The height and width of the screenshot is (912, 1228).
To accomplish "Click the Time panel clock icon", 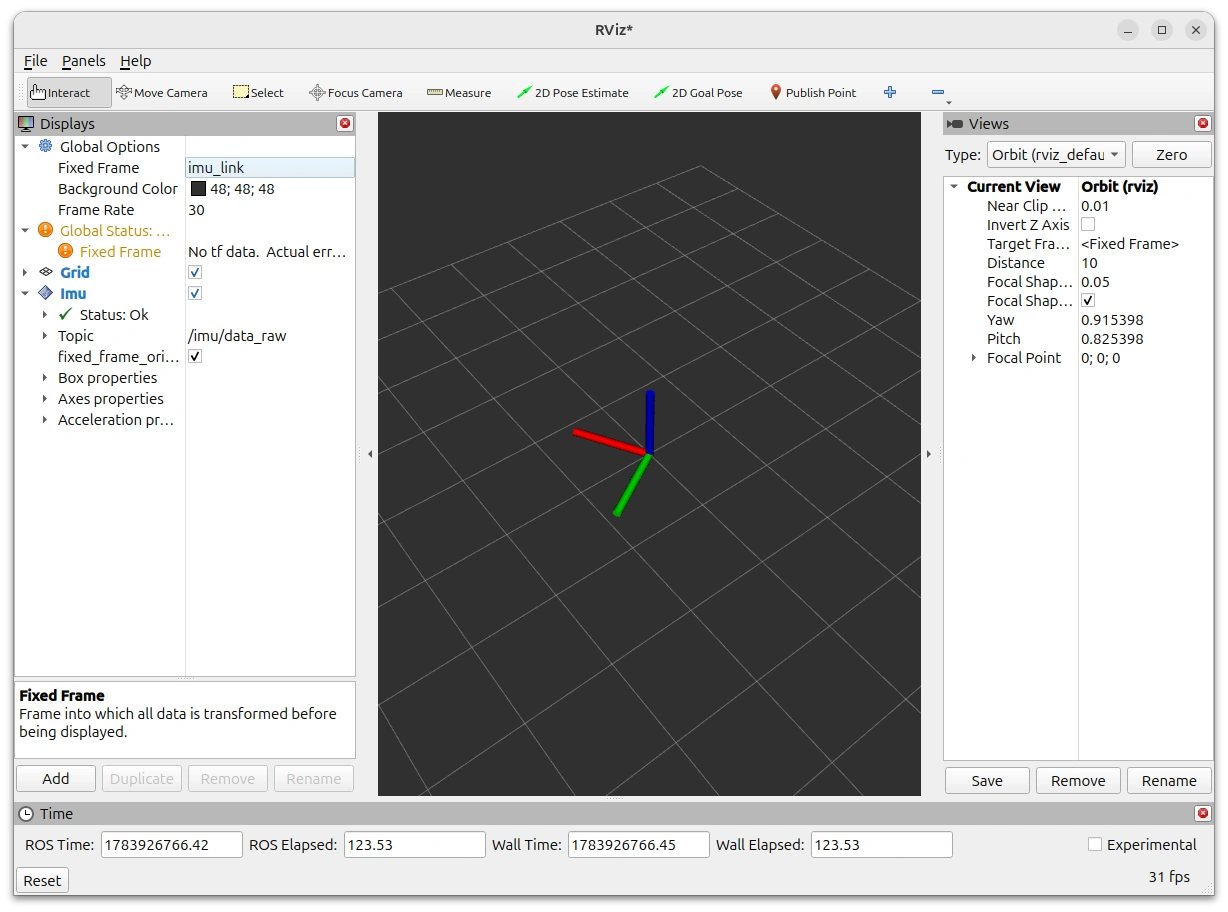I will pos(26,814).
